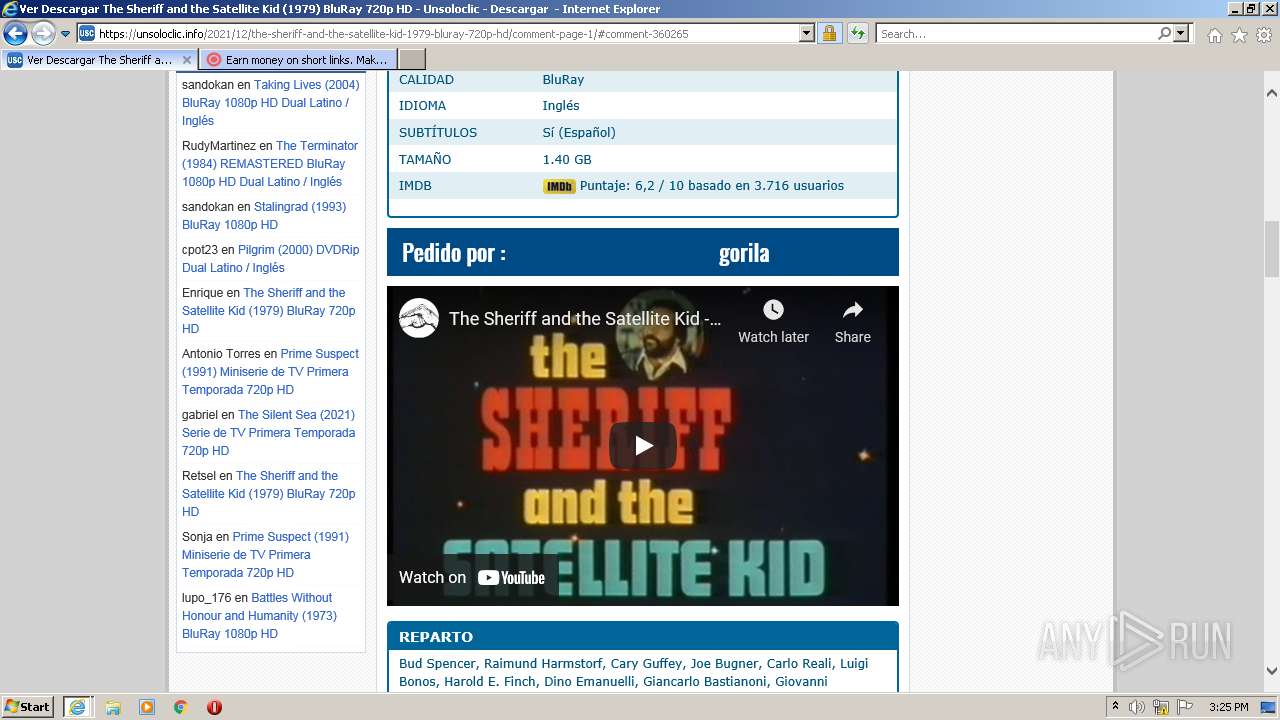Click Watch on YouTube button
Image resolution: width=1280 pixels, height=720 pixels.
pos(472,577)
